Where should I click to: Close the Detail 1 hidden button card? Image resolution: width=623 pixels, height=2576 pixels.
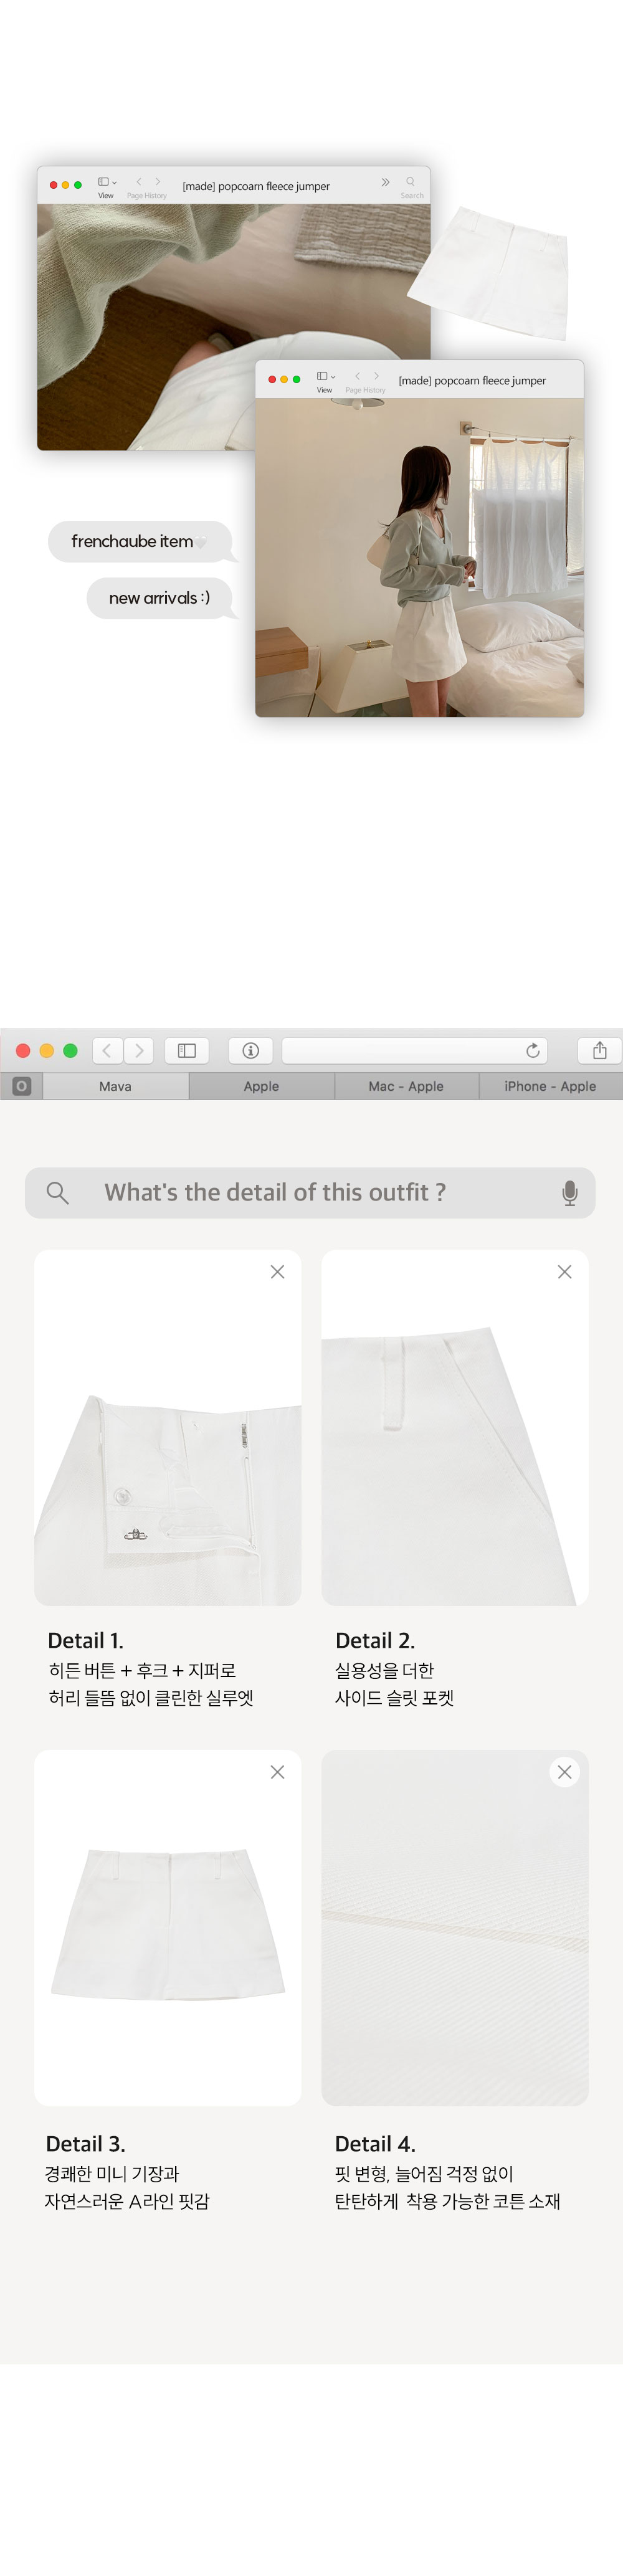(277, 1272)
